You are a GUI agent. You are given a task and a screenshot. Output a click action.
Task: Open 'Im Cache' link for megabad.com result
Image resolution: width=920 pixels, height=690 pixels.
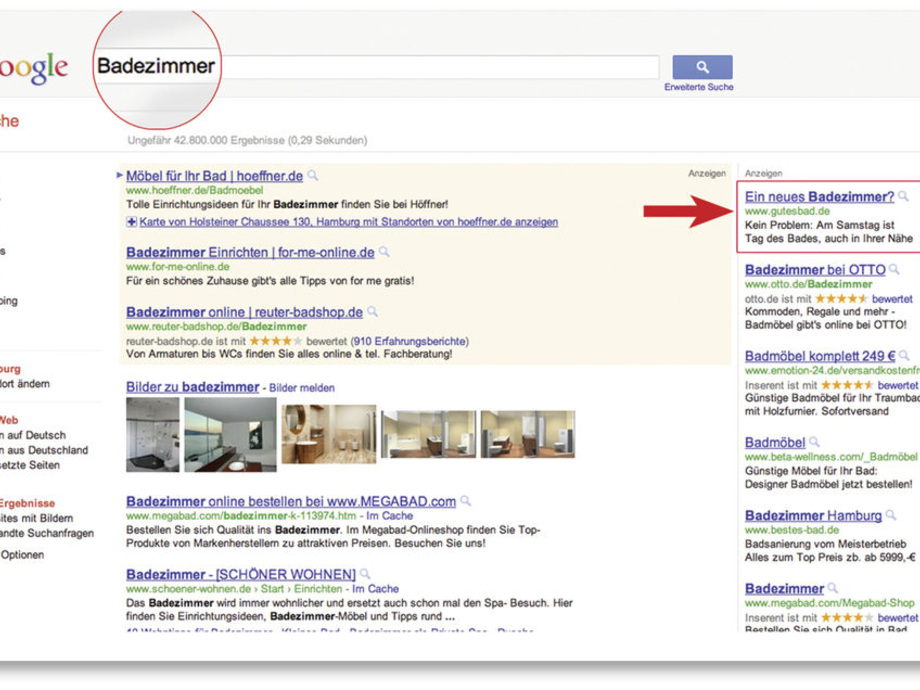click(390, 516)
